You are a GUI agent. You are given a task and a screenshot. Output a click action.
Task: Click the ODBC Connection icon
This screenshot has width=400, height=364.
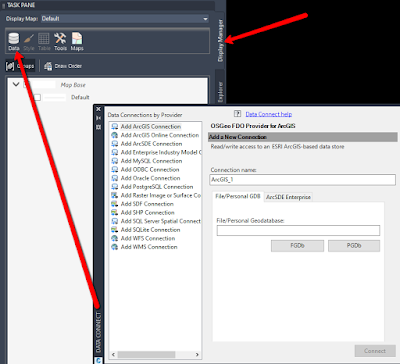pyautogui.click(x=115, y=169)
